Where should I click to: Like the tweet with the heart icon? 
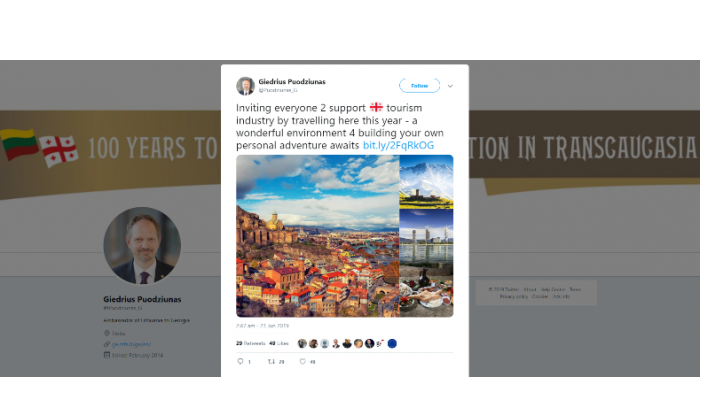click(302, 361)
